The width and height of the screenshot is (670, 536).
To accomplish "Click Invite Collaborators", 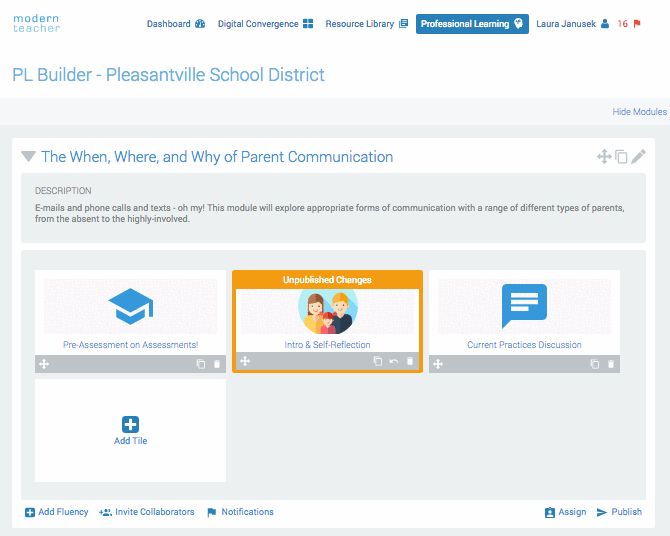I will [x=147, y=512].
